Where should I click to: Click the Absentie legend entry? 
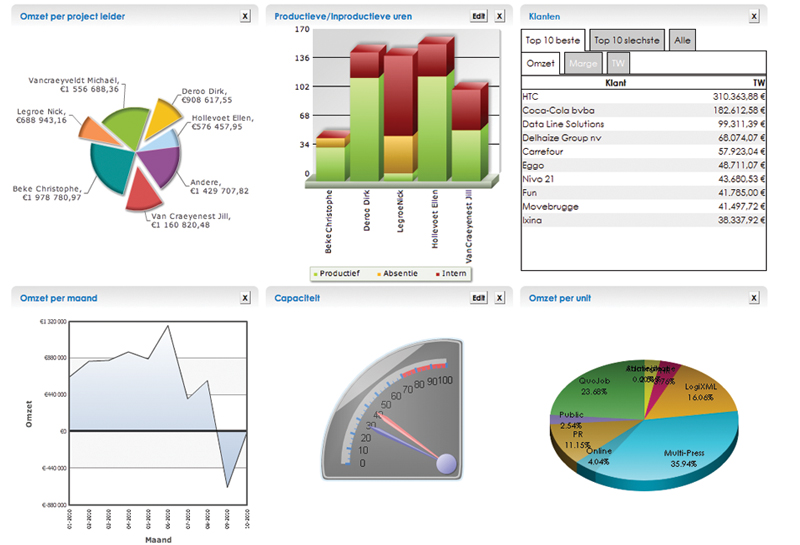[397, 274]
